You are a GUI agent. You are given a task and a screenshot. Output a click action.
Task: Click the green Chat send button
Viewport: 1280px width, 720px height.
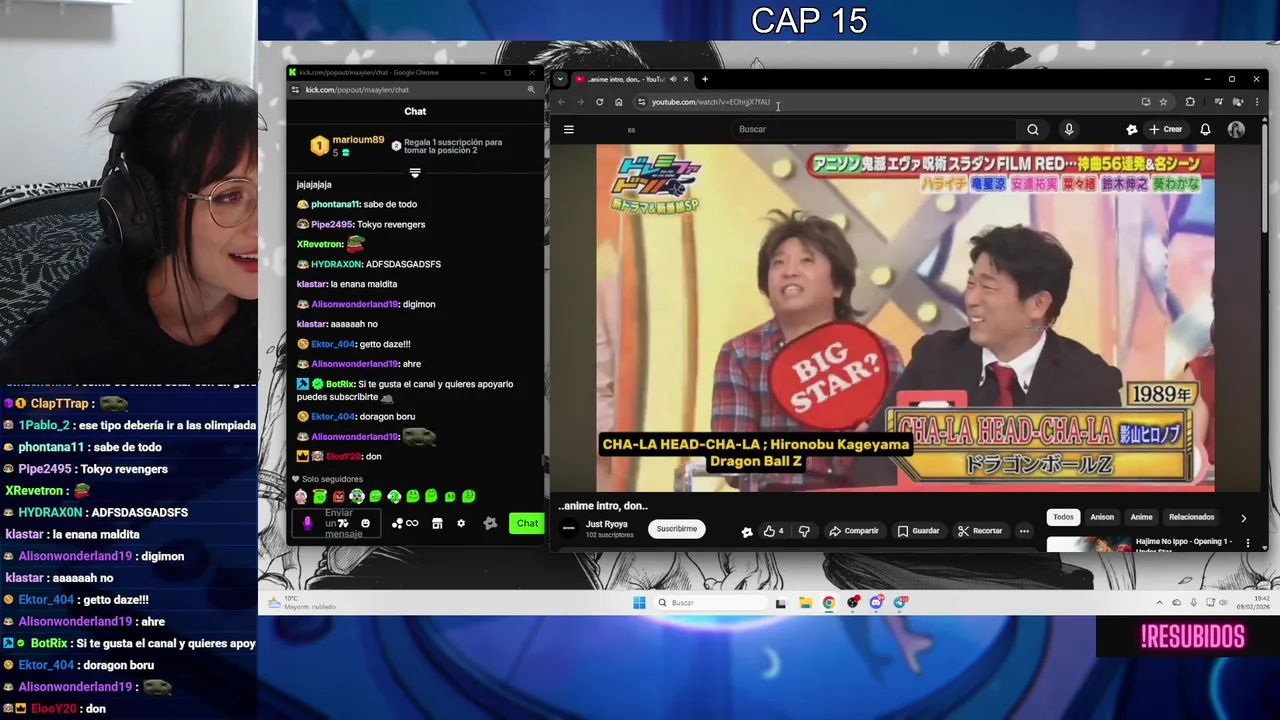(527, 523)
